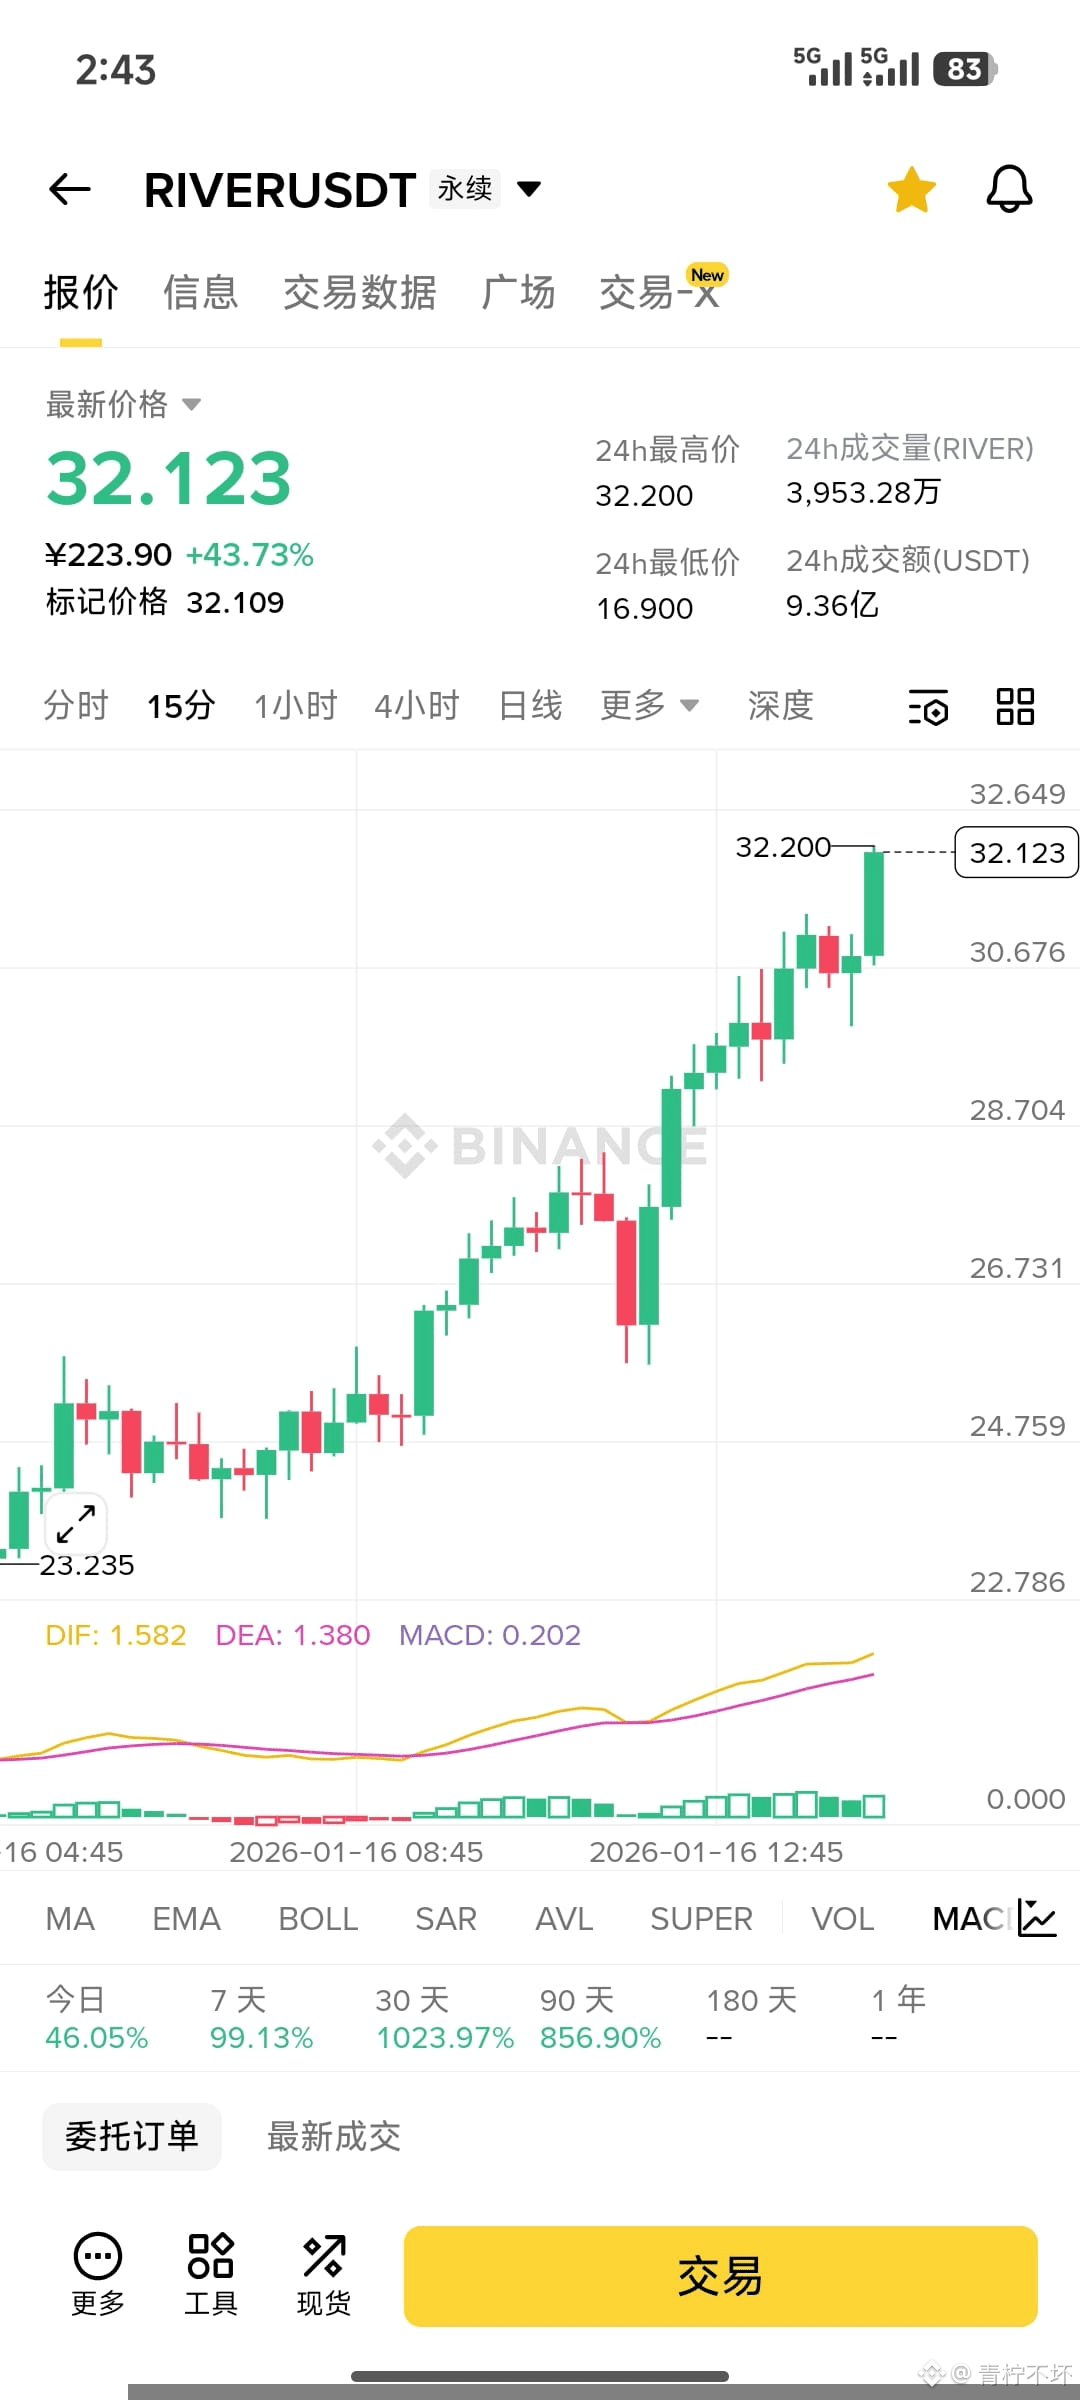Viewport: 1080px width, 2400px height.
Task: Select the 4小时 timeframe
Action: click(x=417, y=706)
